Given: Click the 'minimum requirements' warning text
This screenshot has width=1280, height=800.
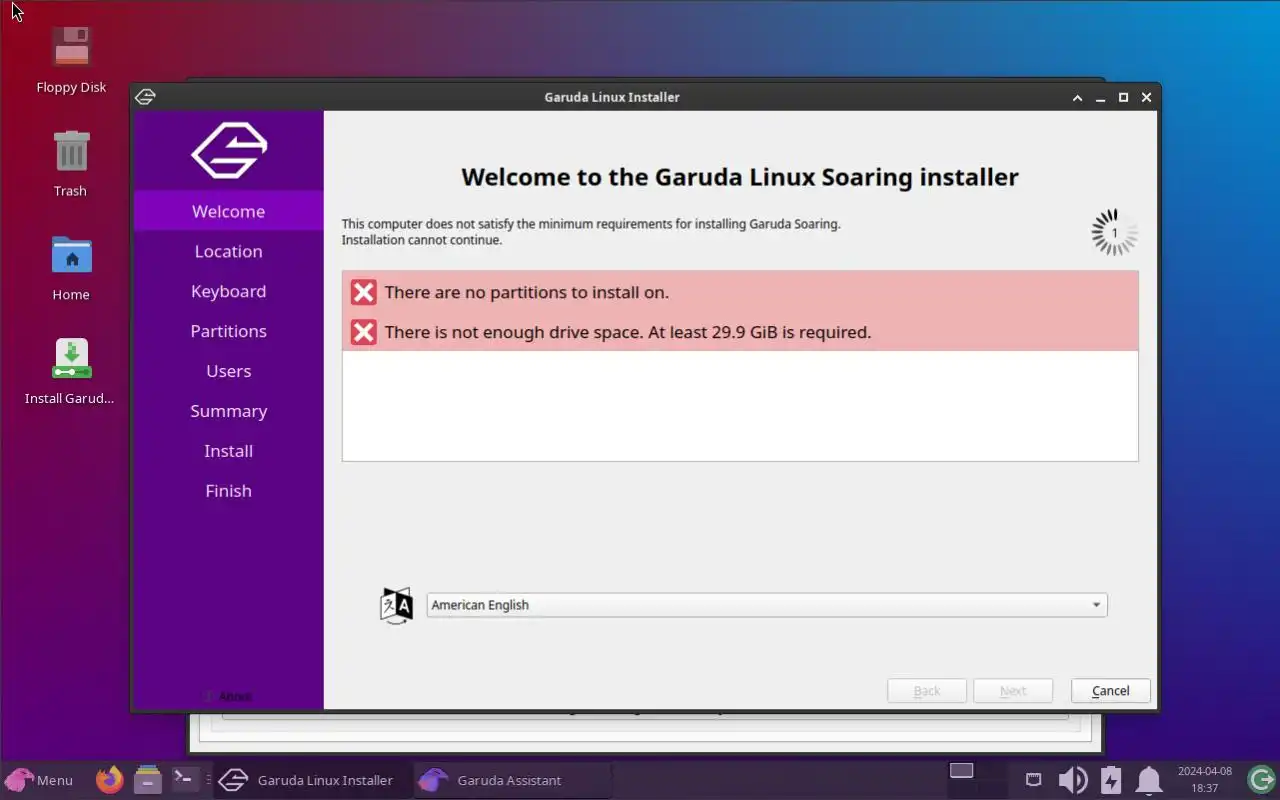Looking at the screenshot, I should point(591,232).
